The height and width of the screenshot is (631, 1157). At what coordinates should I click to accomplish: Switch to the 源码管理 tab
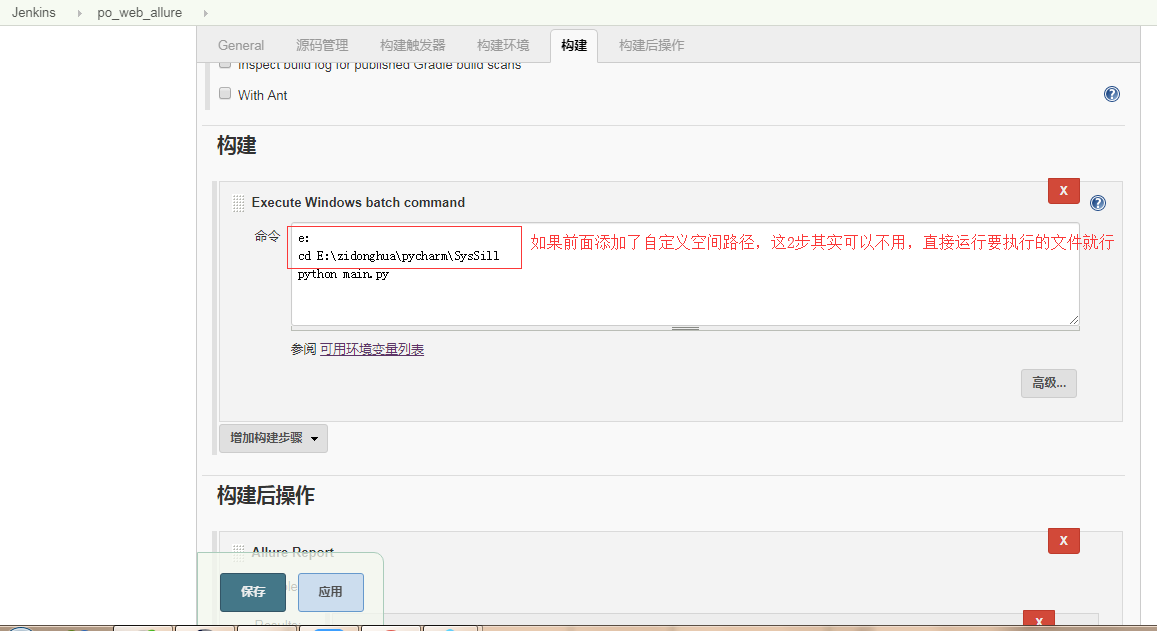[322, 46]
